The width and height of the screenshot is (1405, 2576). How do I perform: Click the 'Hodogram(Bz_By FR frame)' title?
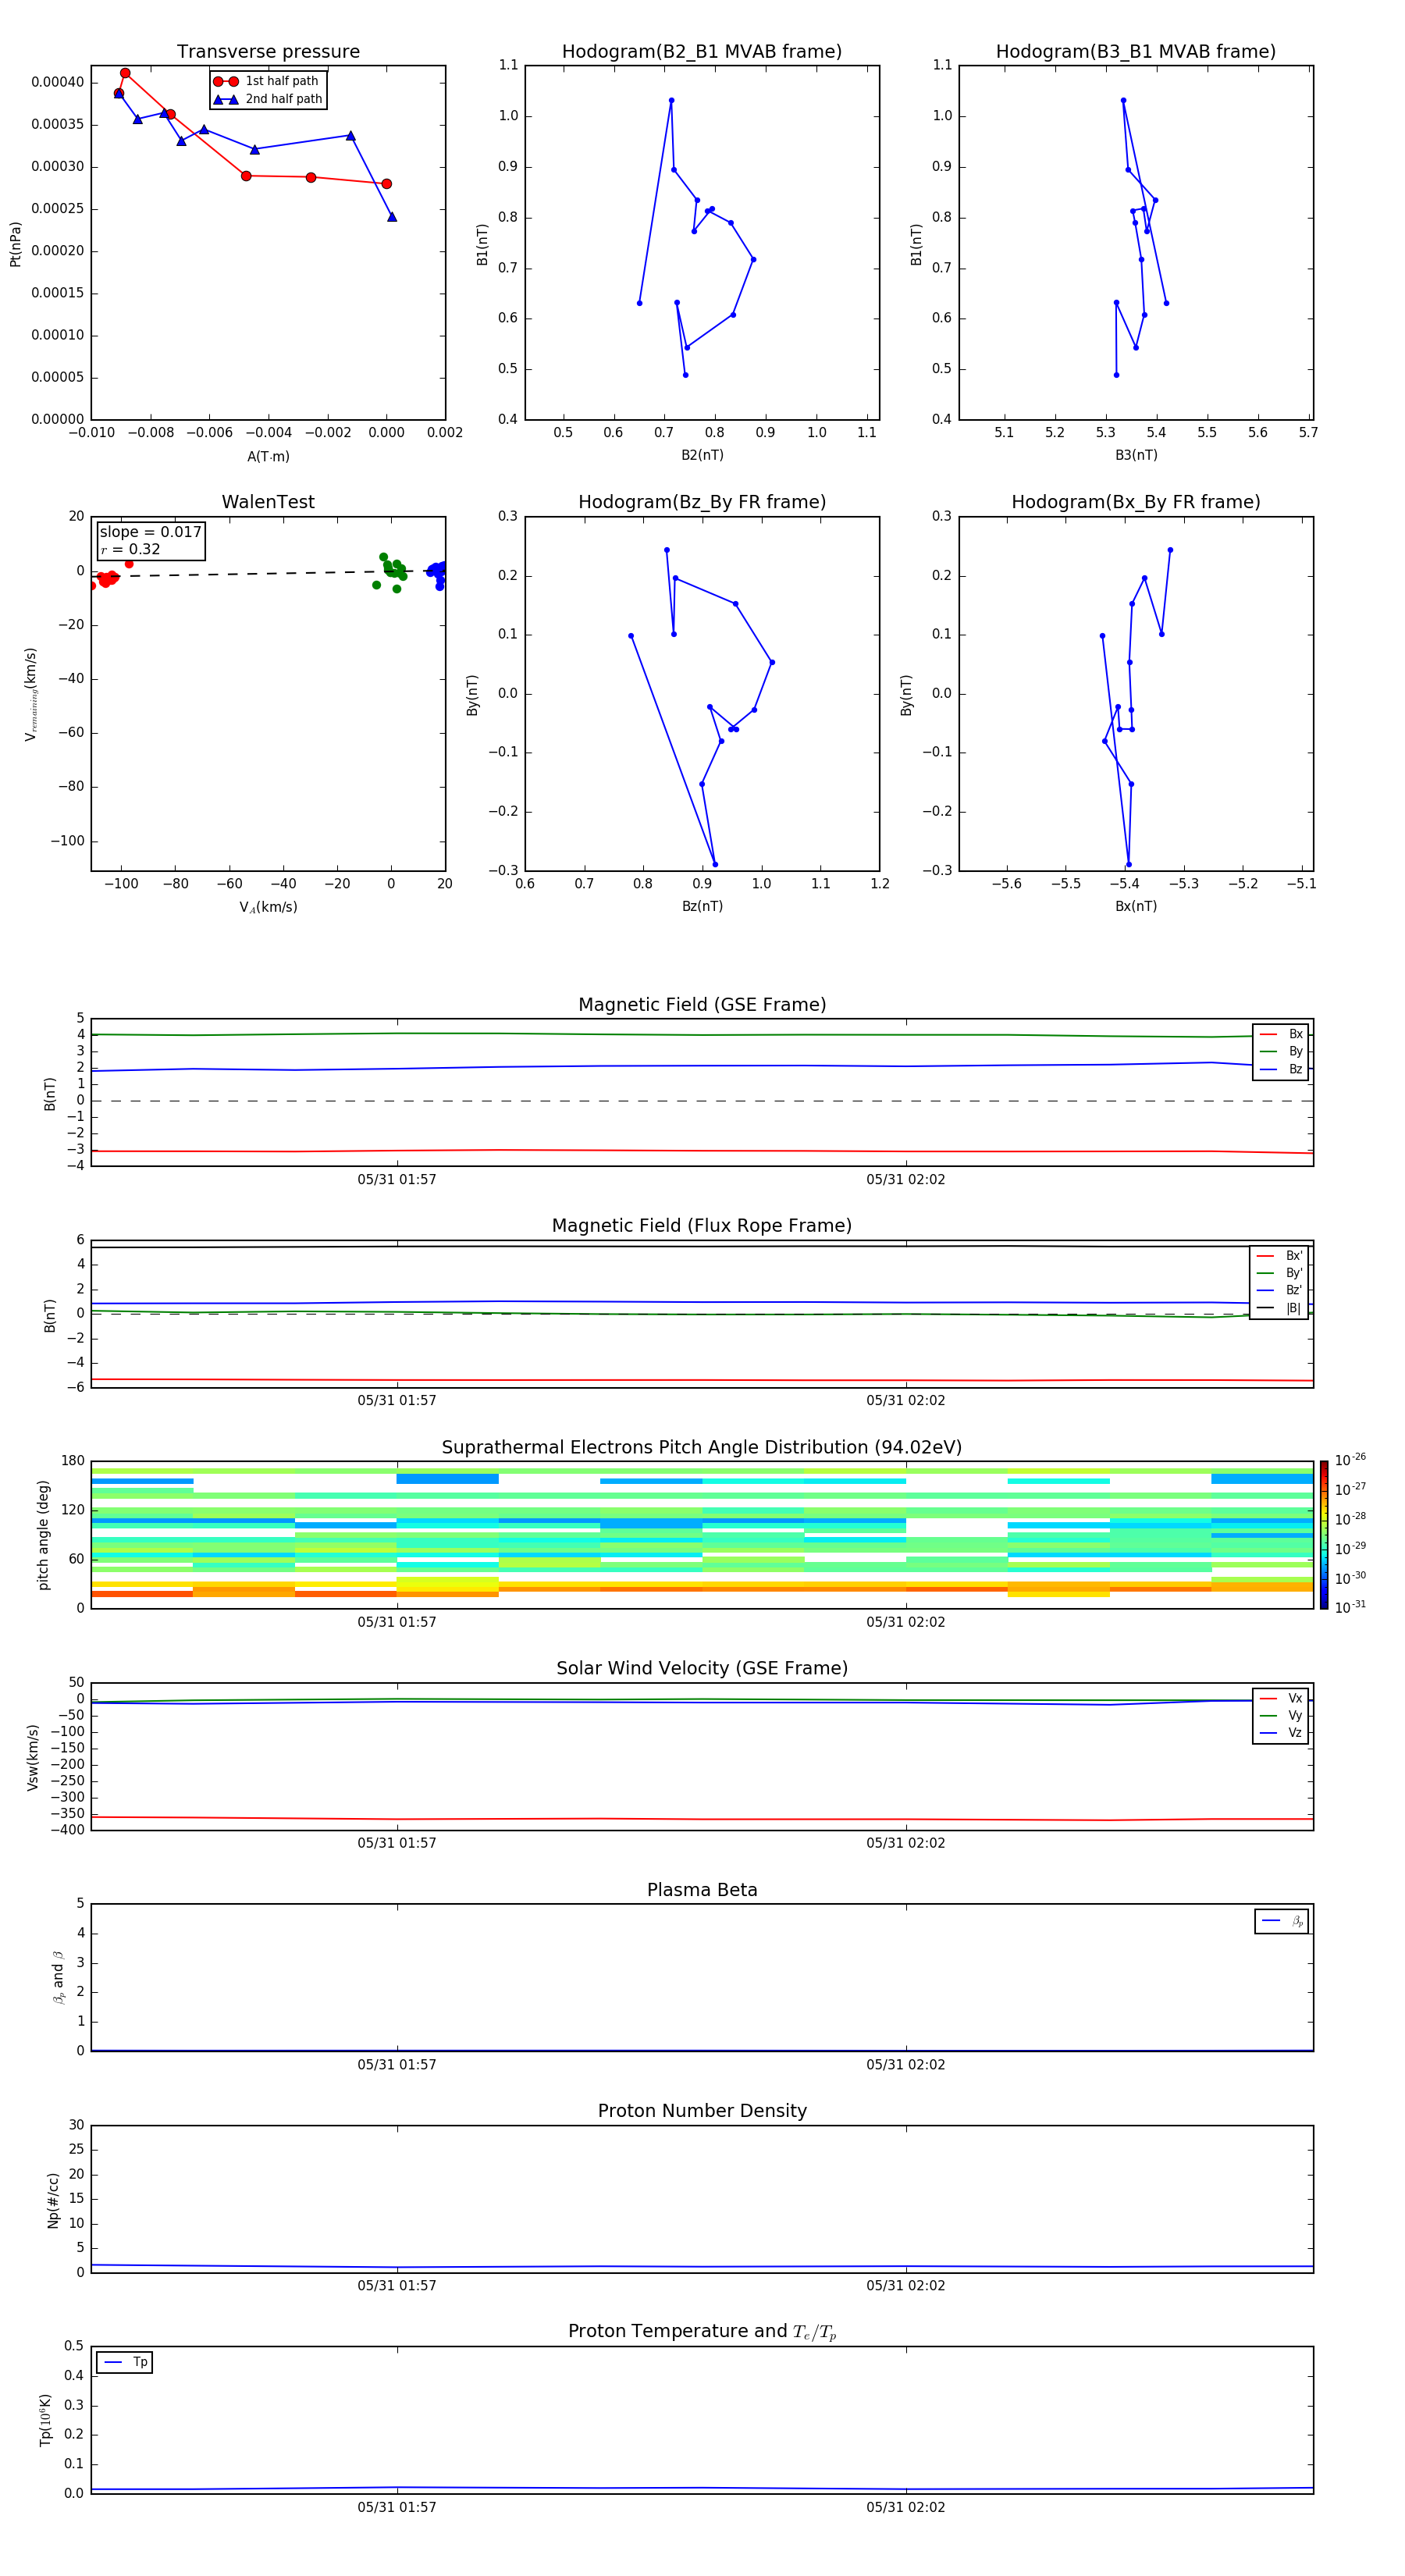click(x=702, y=502)
